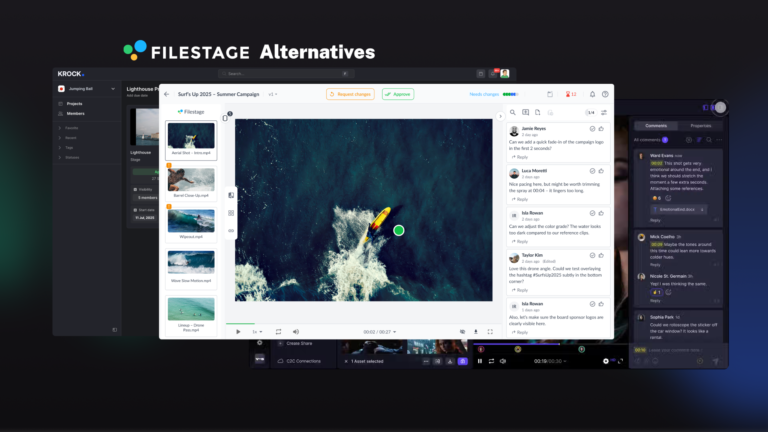
Task: Play the Filestage video
Action: tap(238, 332)
